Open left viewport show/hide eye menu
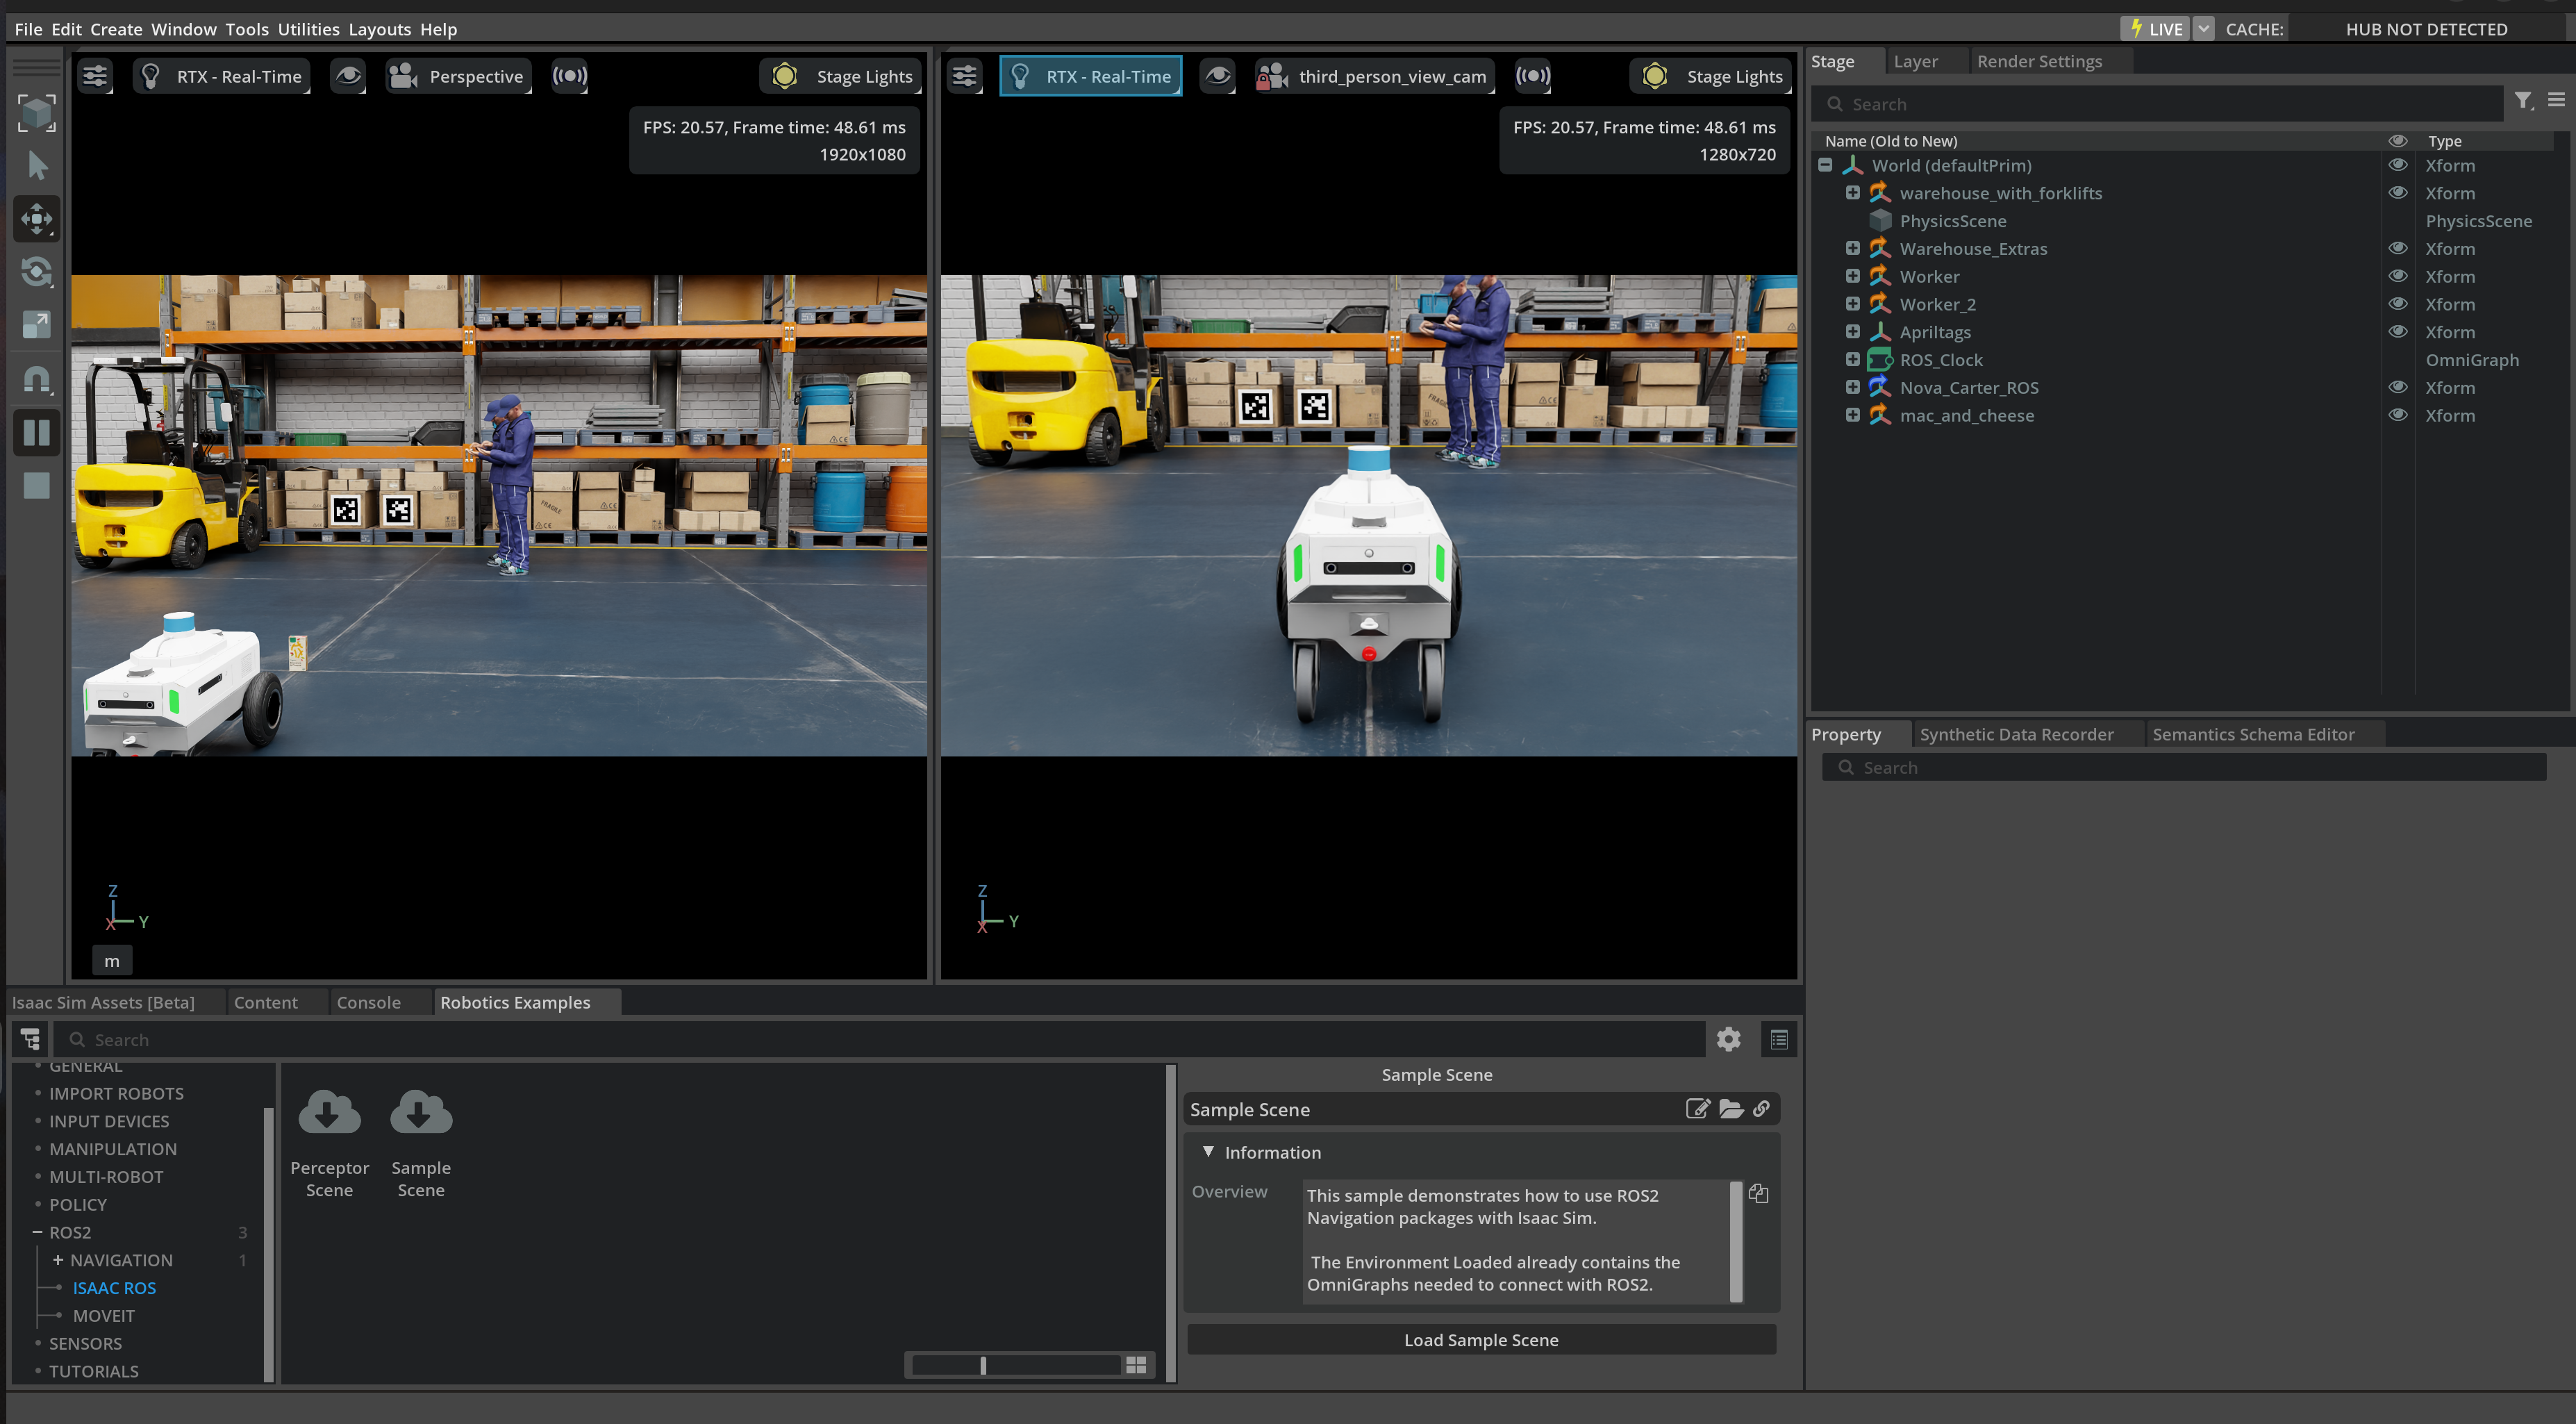 pos(348,76)
